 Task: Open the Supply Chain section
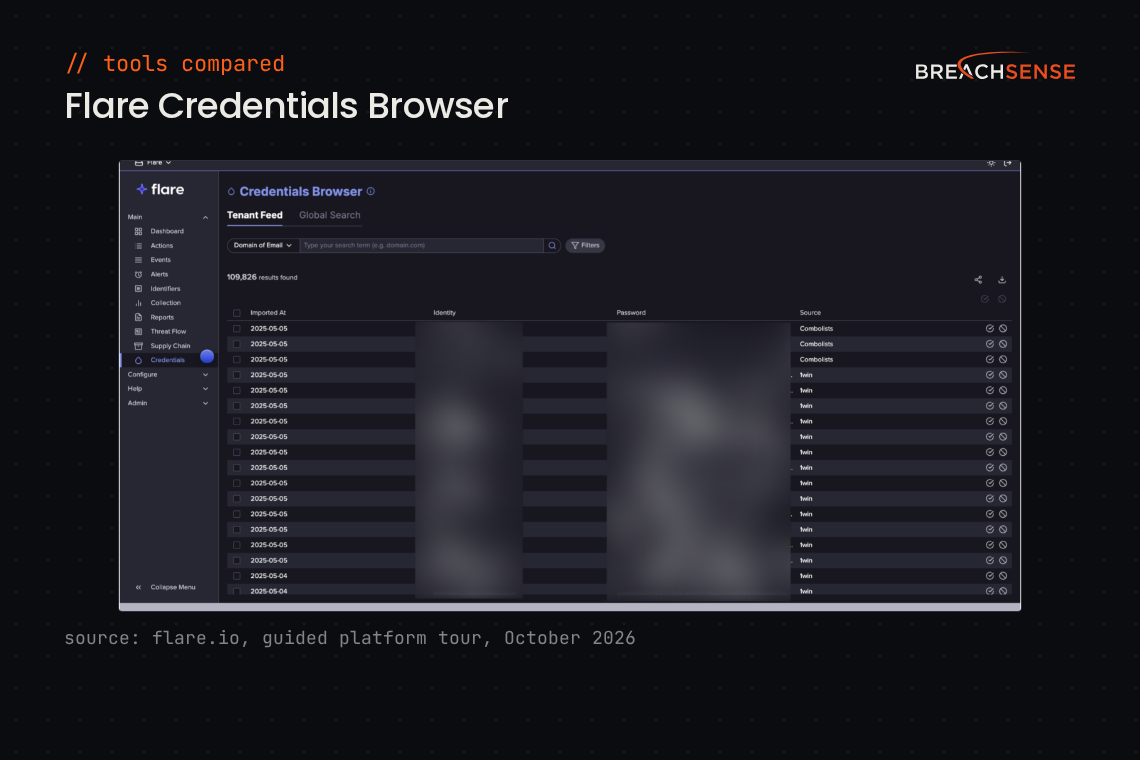pyautogui.click(x=170, y=346)
